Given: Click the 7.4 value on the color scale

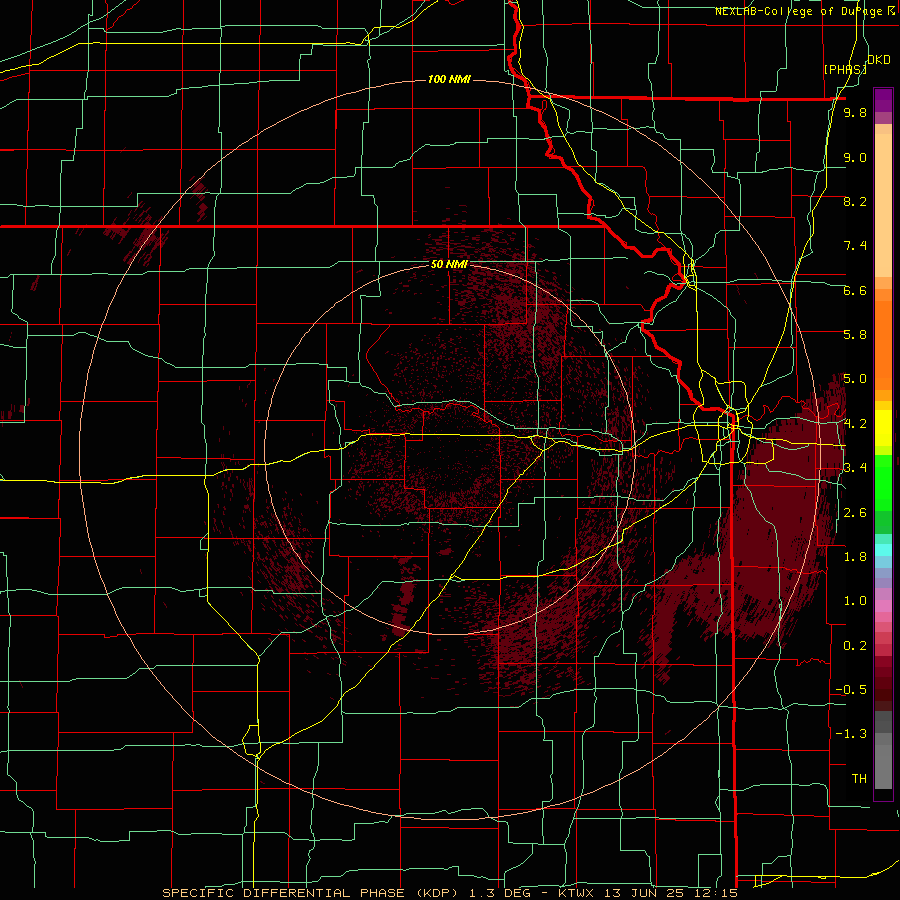Looking at the screenshot, I should pos(855,246).
